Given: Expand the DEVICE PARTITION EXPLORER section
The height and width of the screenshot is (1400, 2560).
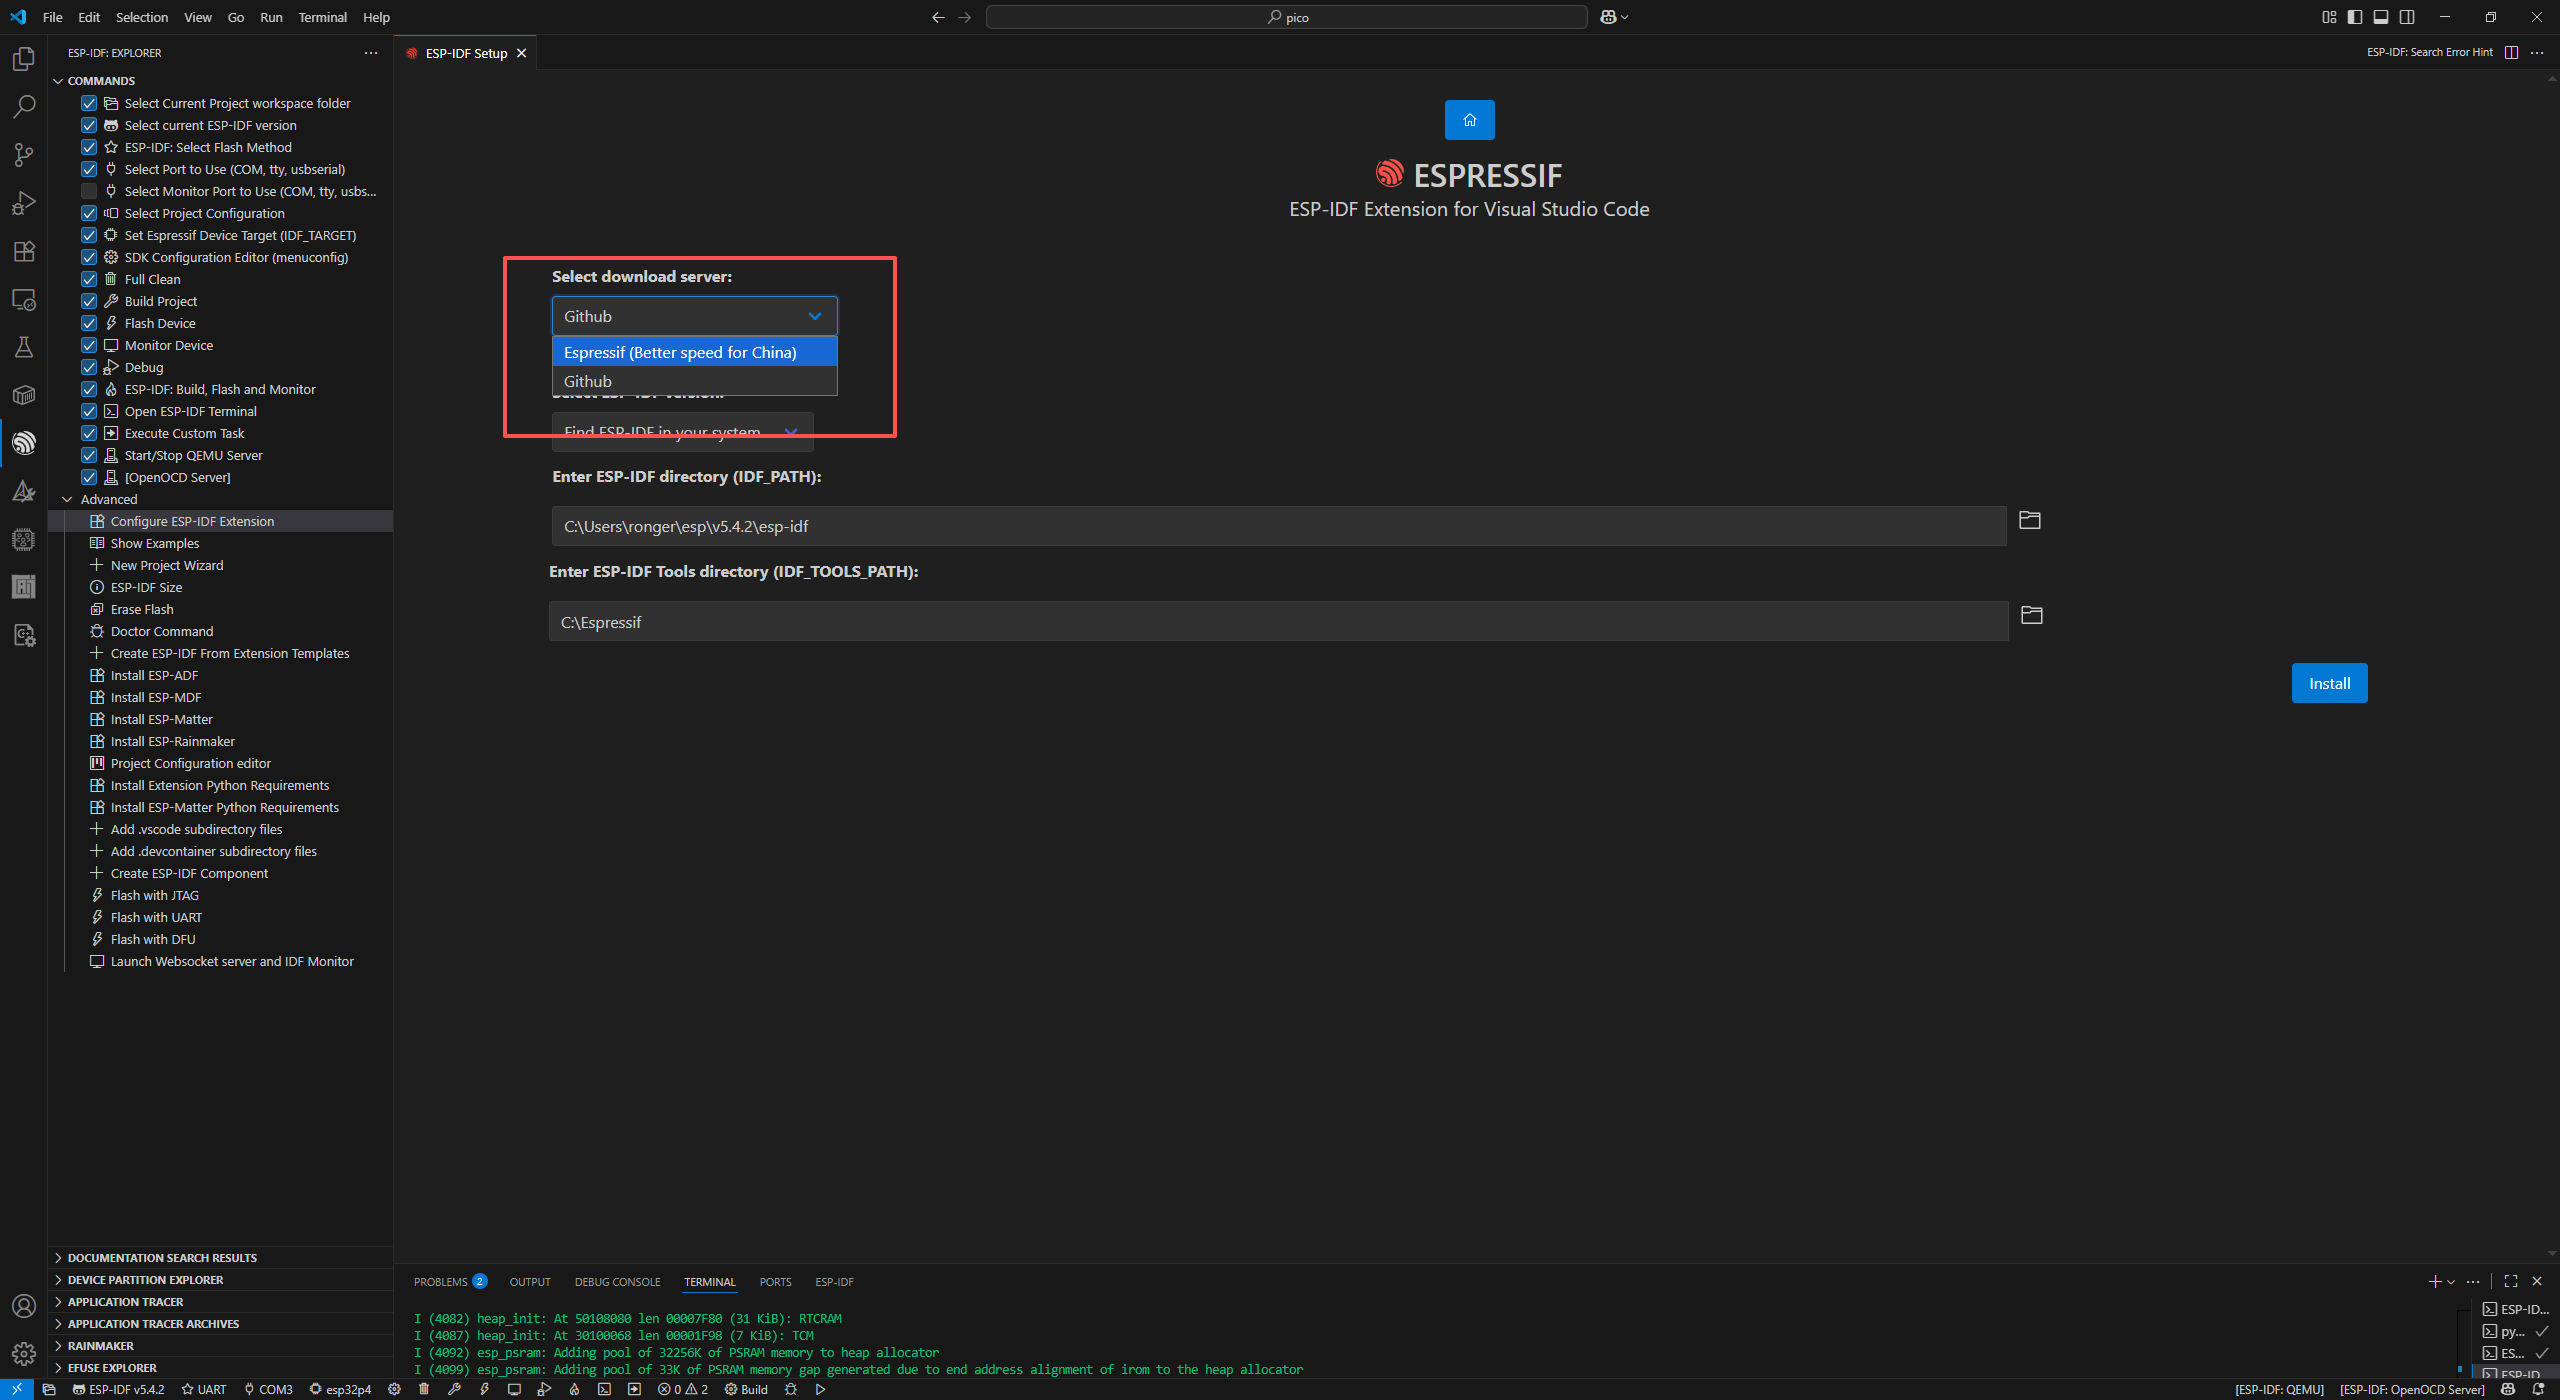Looking at the screenshot, I should point(145,1280).
